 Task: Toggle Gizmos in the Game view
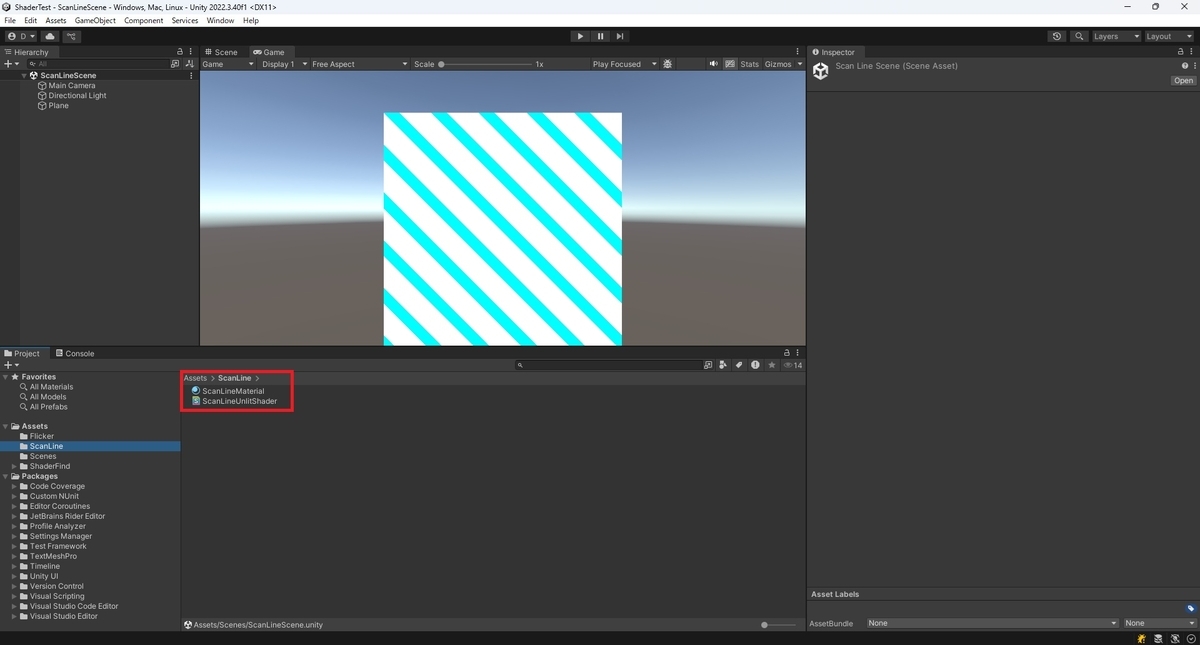779,63
